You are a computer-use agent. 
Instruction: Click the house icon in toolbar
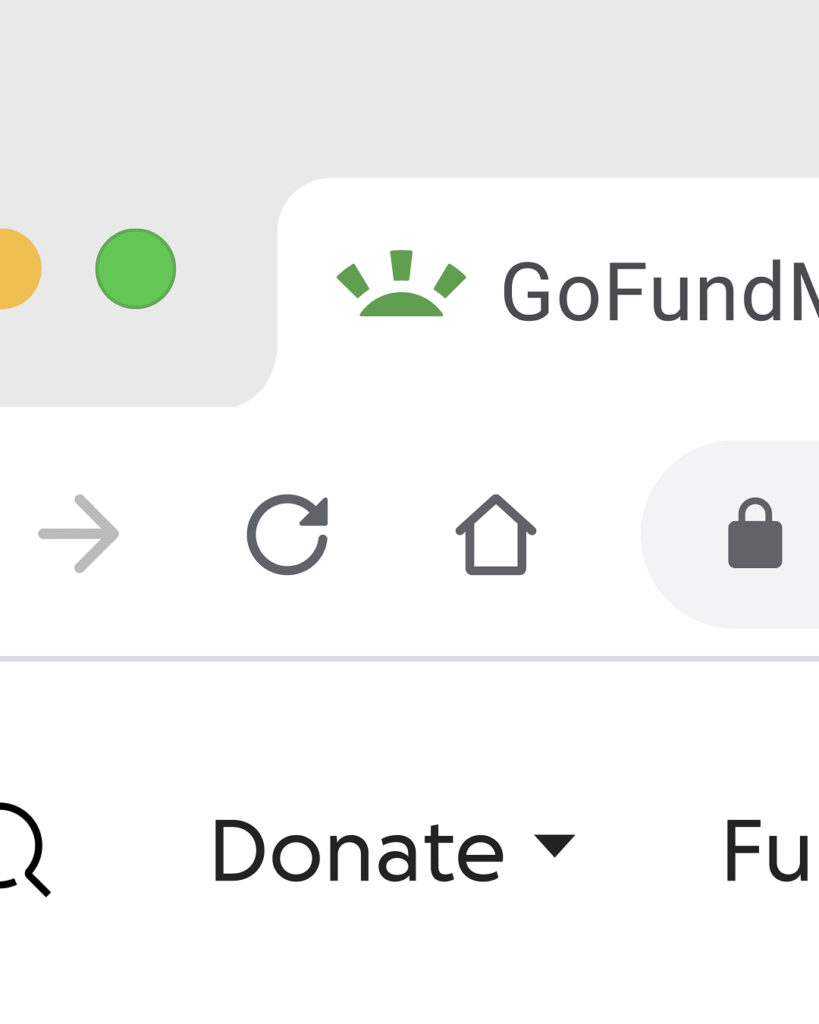coord(496,534)
